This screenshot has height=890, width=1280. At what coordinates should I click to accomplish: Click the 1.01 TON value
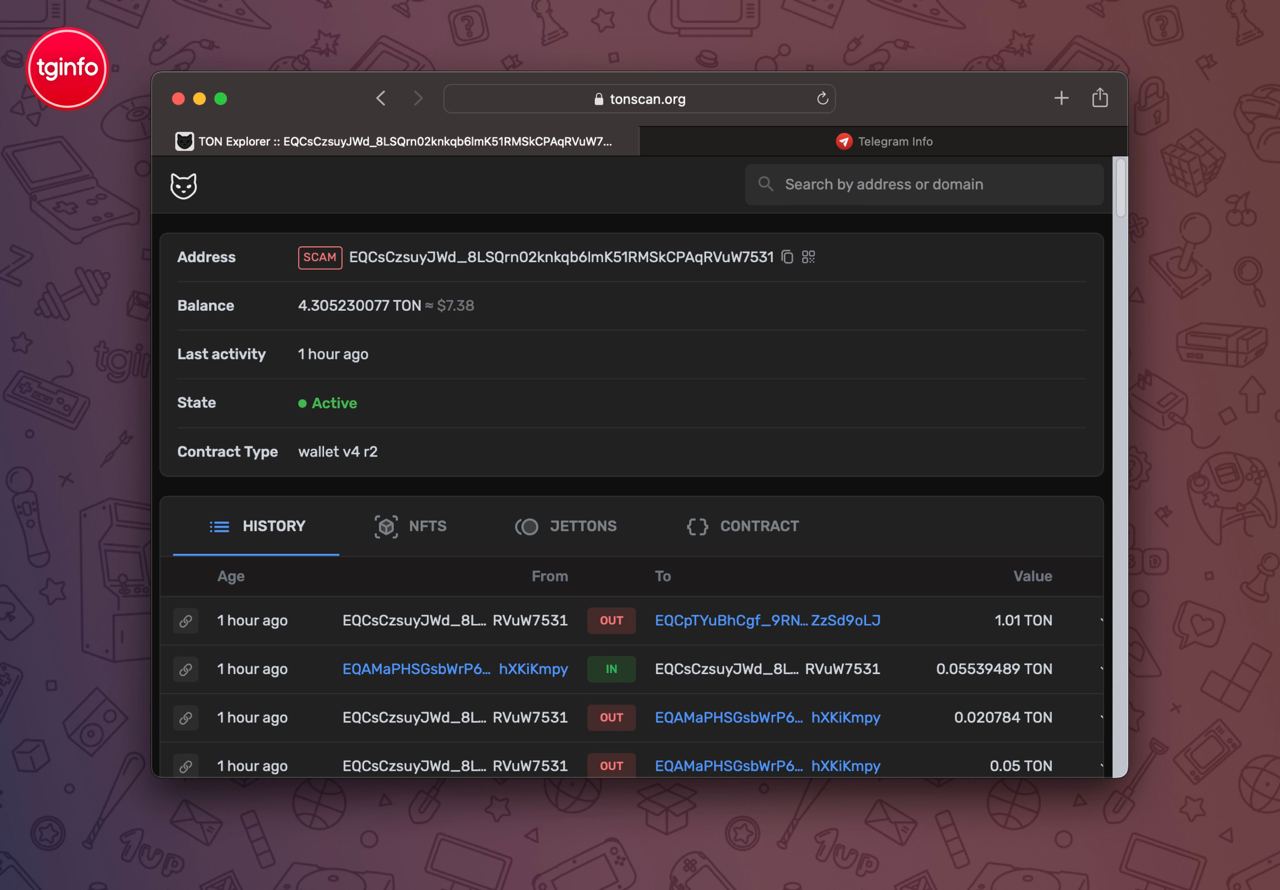[x=1024, y=621]
